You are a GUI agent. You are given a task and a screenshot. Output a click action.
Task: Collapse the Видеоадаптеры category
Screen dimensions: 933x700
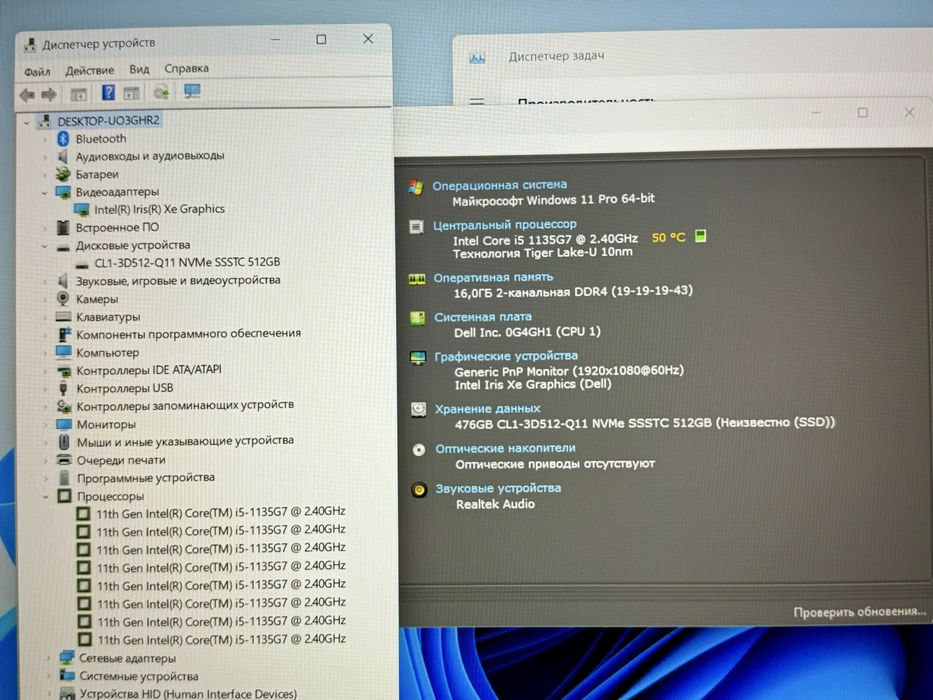click(x=45, y=193)
